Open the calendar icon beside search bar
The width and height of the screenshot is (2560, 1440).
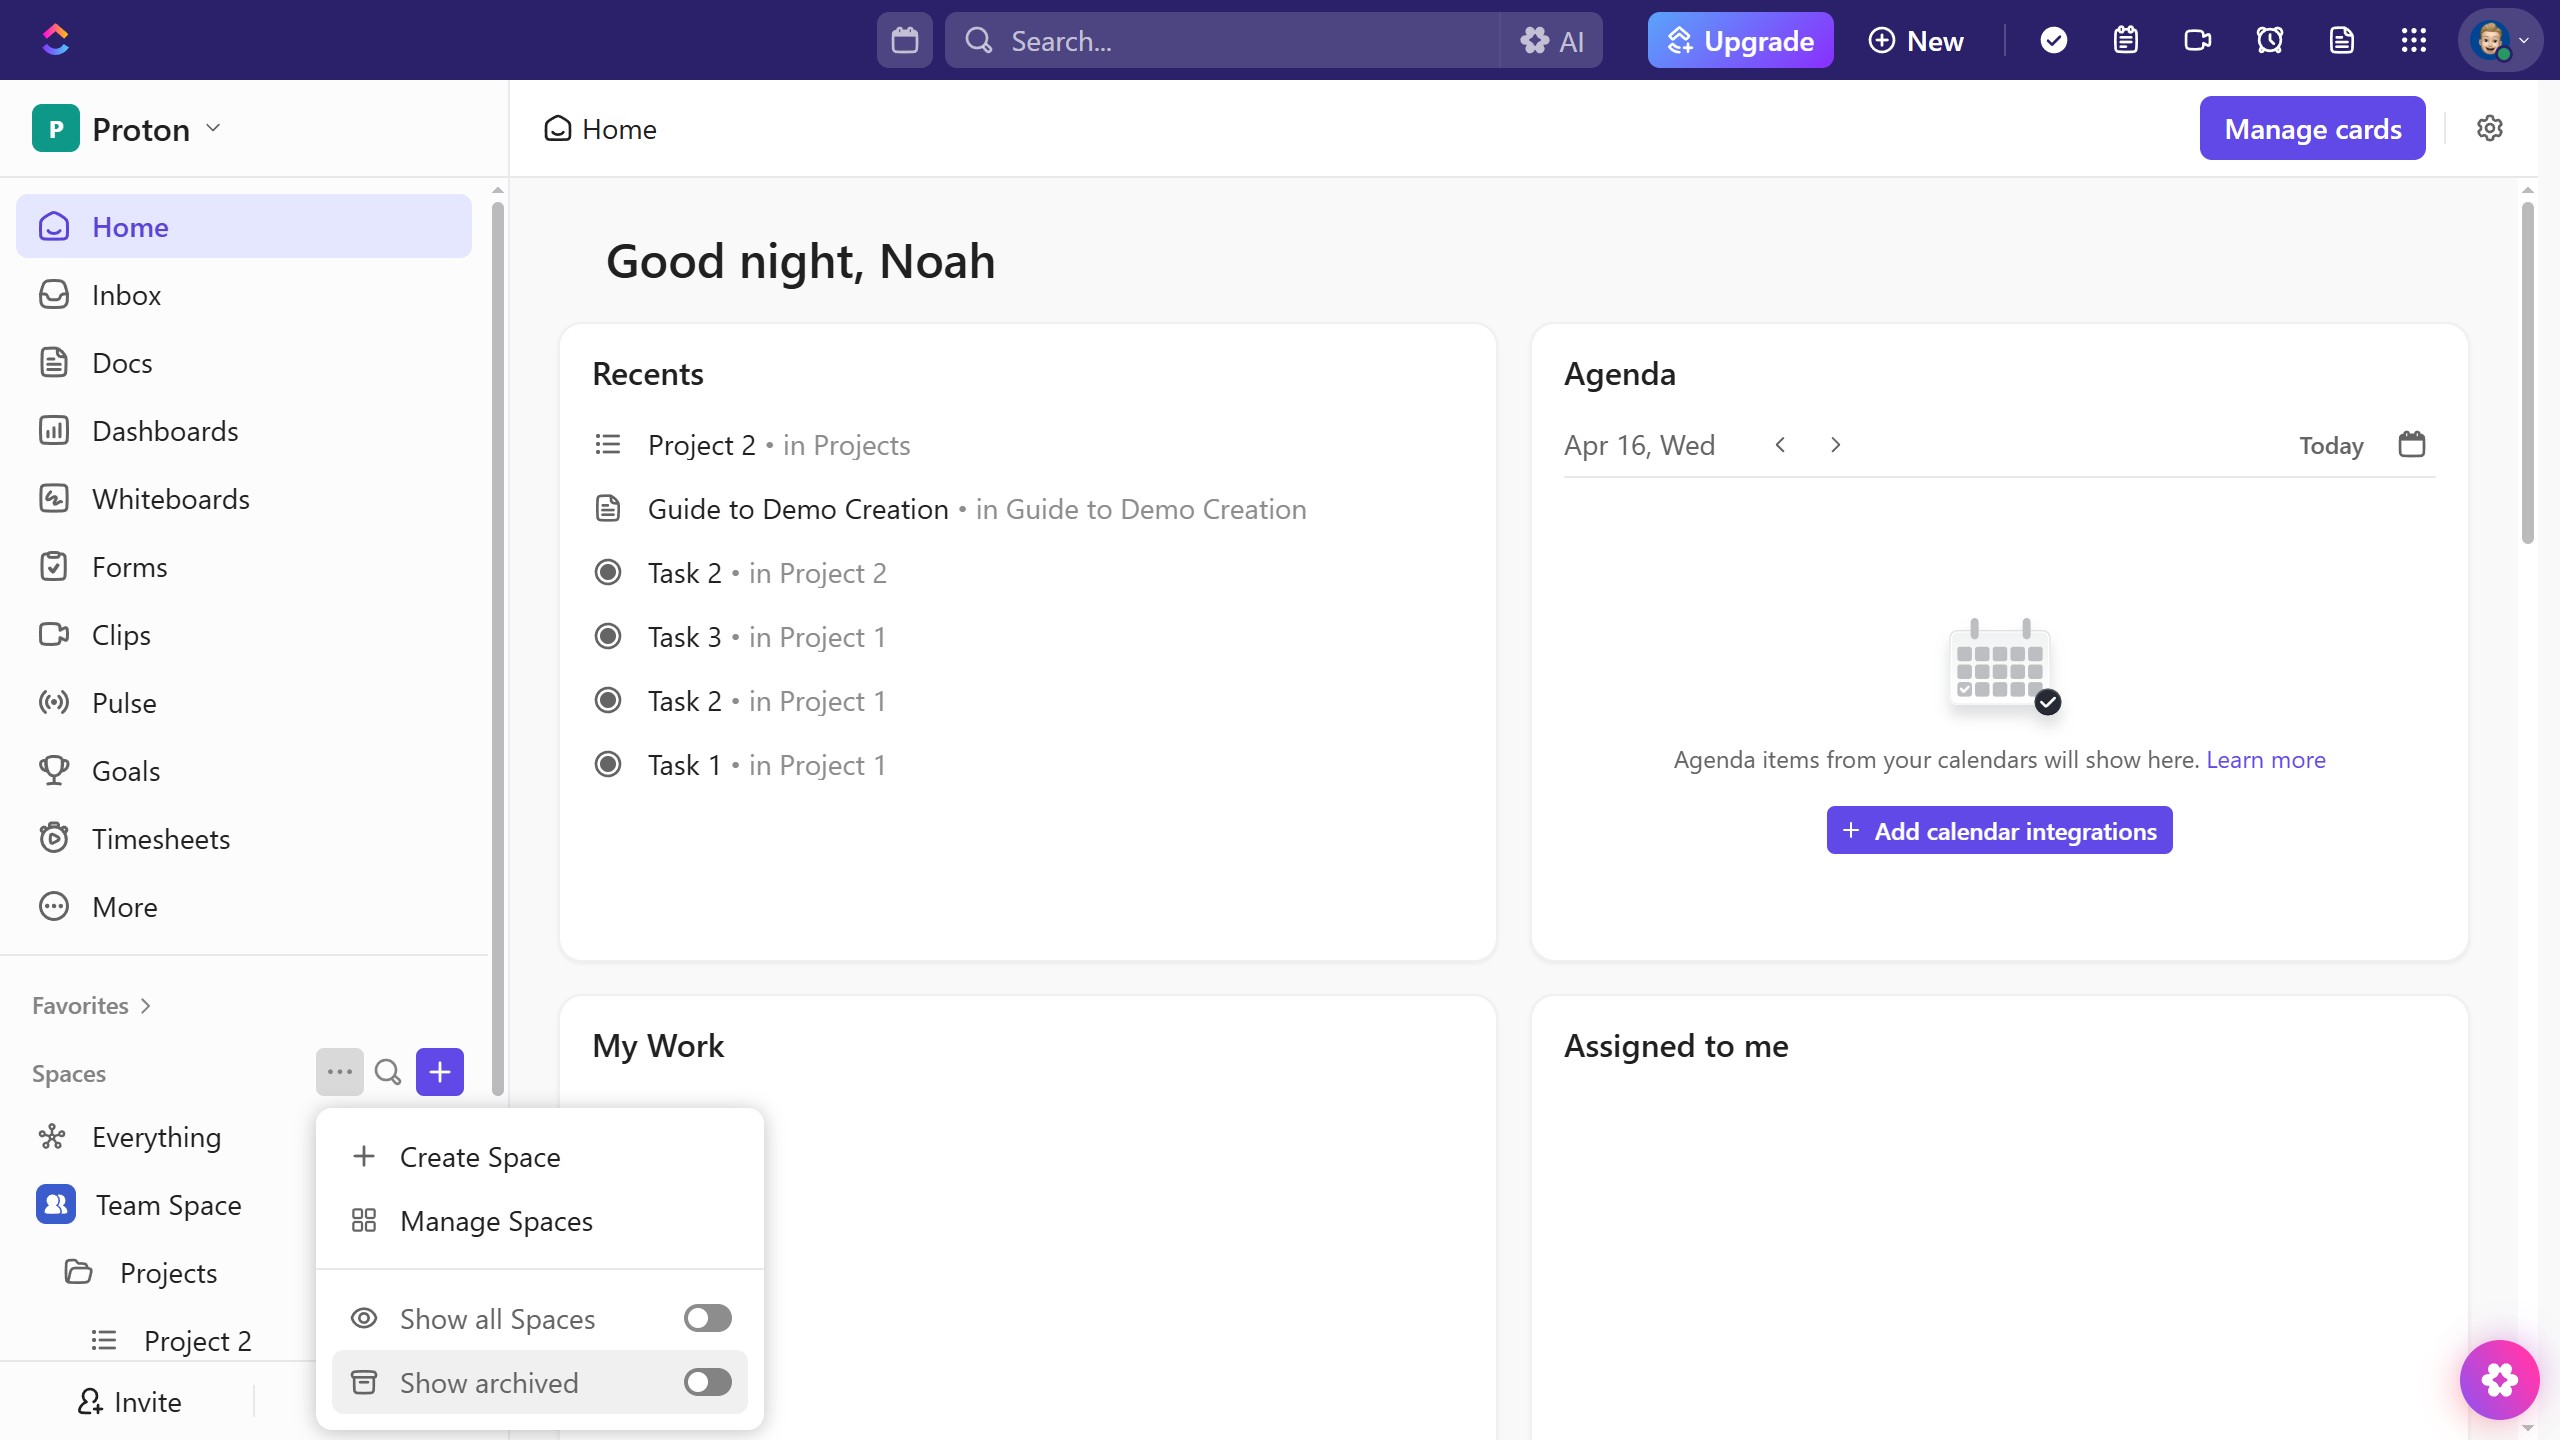tap(904, 40)
